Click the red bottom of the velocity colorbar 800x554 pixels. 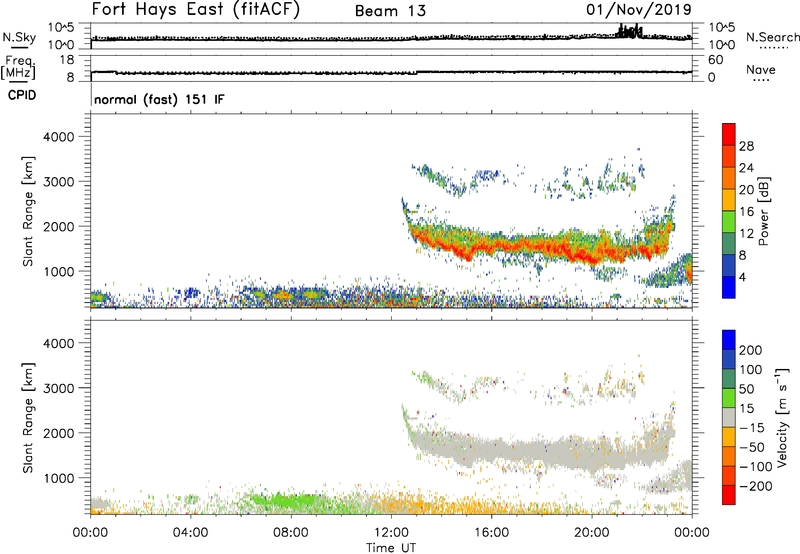[x=729, y=495]
